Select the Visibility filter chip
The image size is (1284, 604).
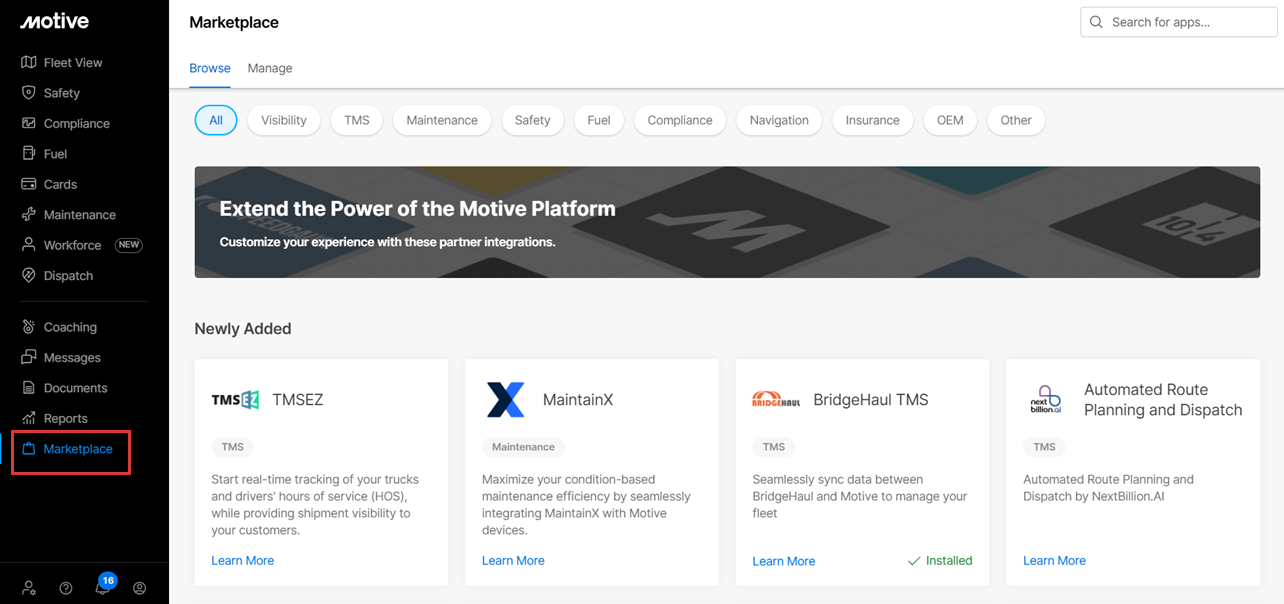284,120
